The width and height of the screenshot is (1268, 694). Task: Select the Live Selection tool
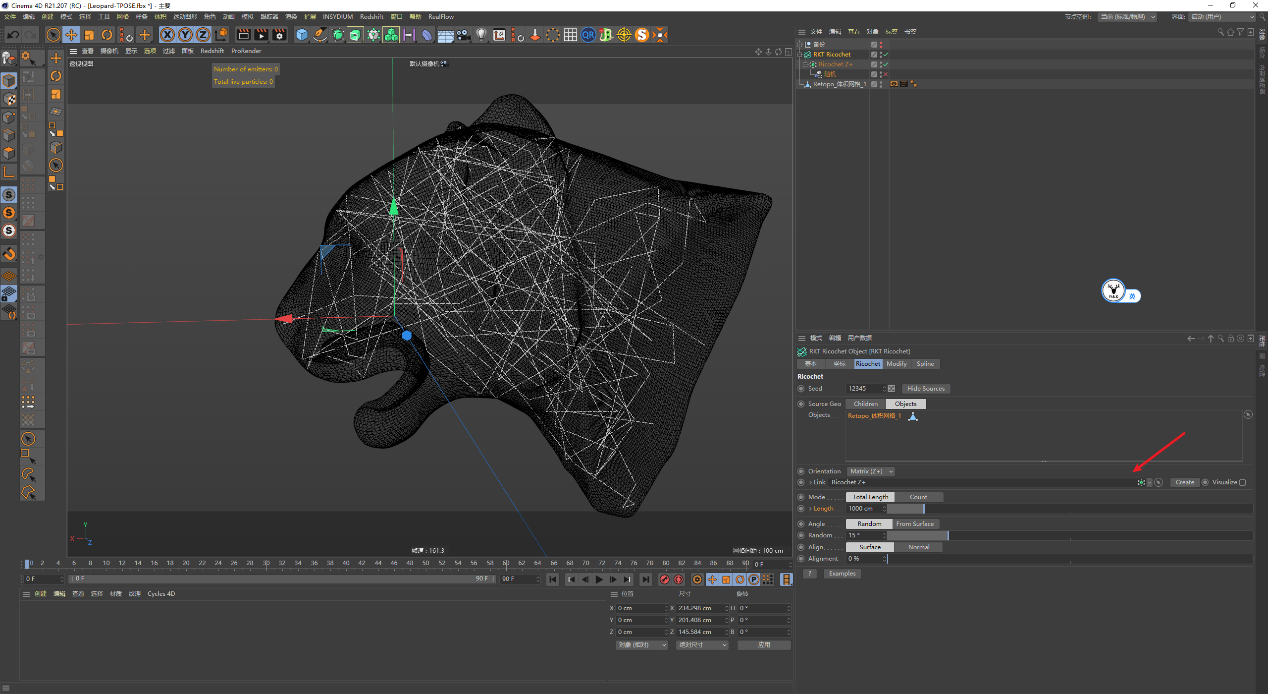[x=52, y=35]
